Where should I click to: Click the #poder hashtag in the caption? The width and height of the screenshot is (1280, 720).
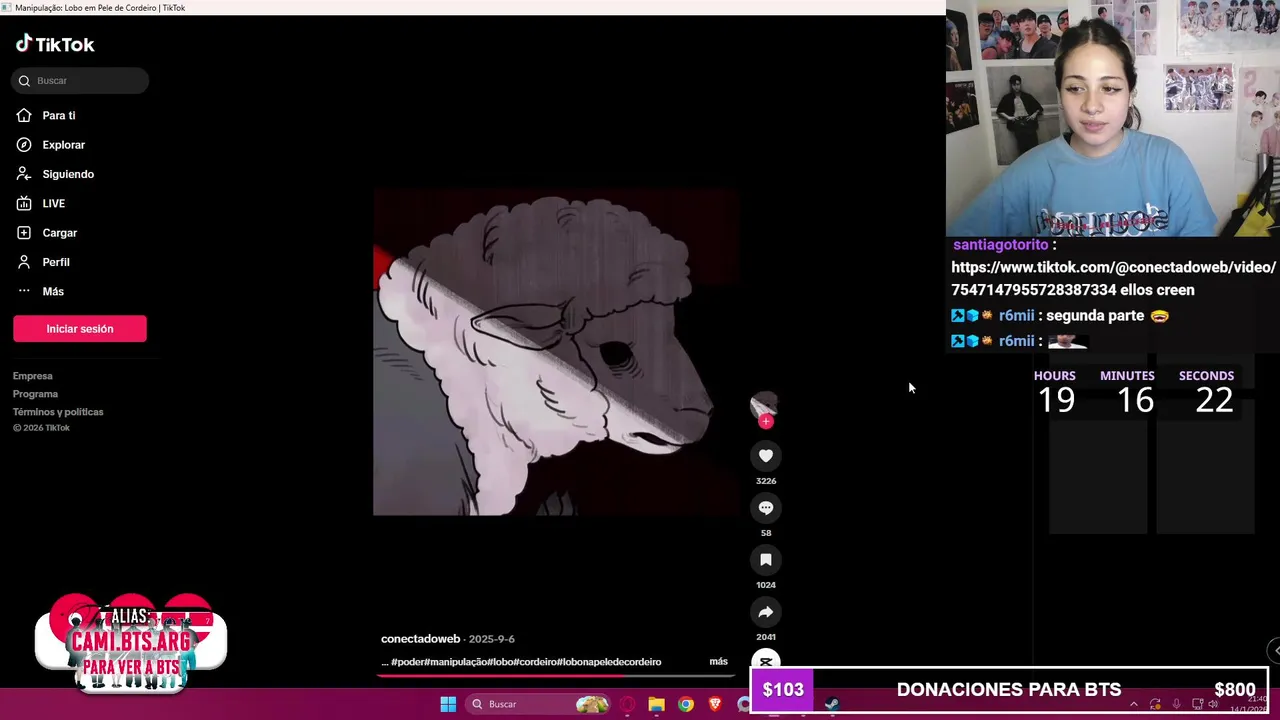(x=408, y=662)
